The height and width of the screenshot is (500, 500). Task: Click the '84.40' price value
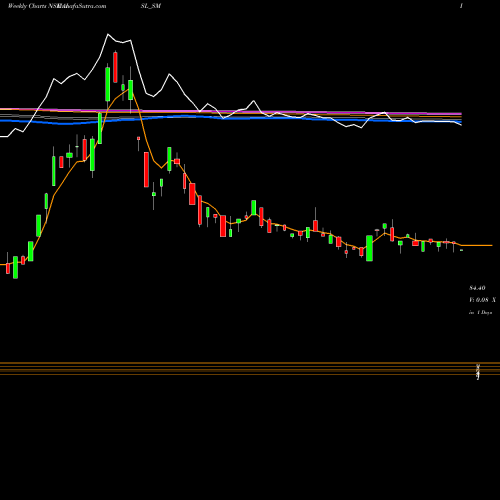(x=477, y=288)
